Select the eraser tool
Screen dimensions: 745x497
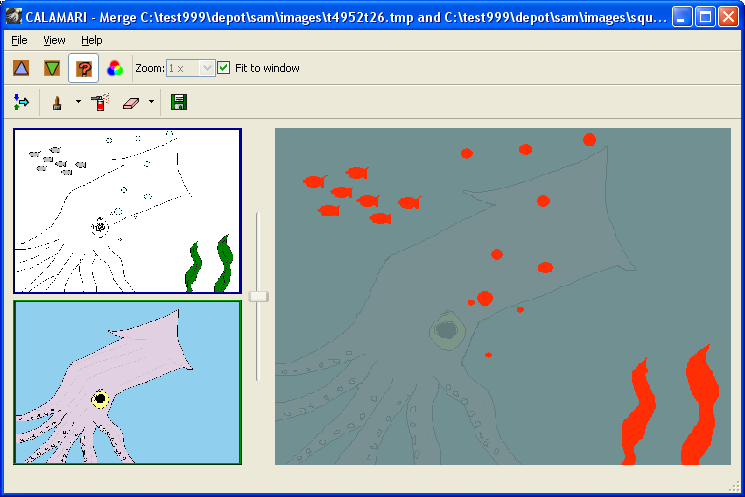coord(131,103)
